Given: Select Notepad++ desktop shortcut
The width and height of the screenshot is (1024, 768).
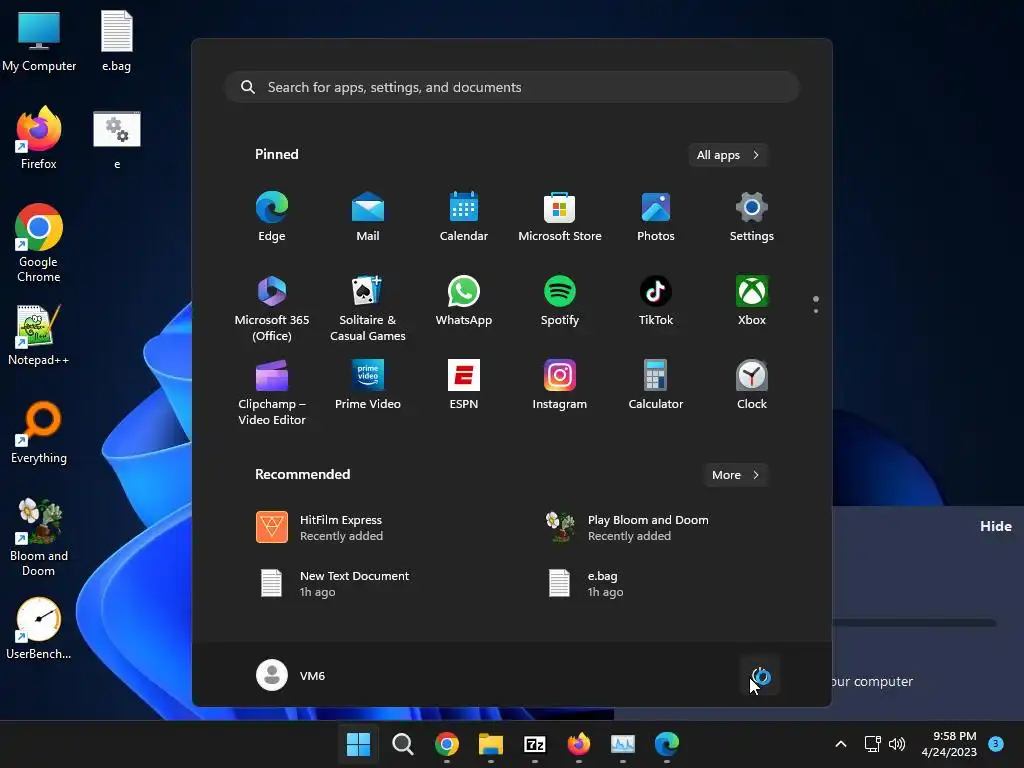Looking at the screenshot, I should click(39, 335).
